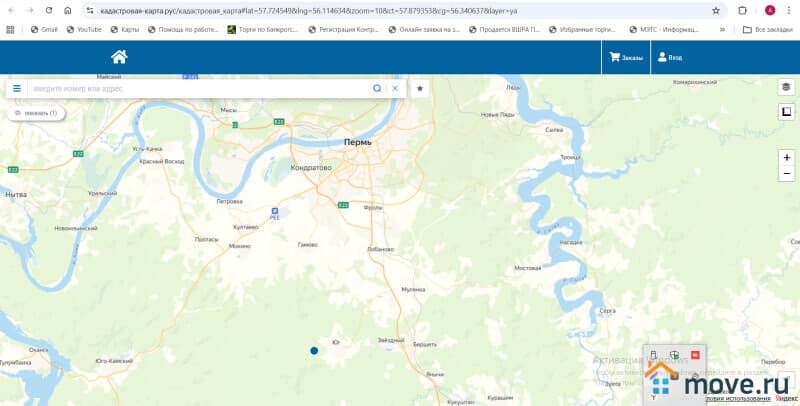This screenshot has height=406, width=800.
Task: Open the YouTube bookmark
Action: point(84,29)
